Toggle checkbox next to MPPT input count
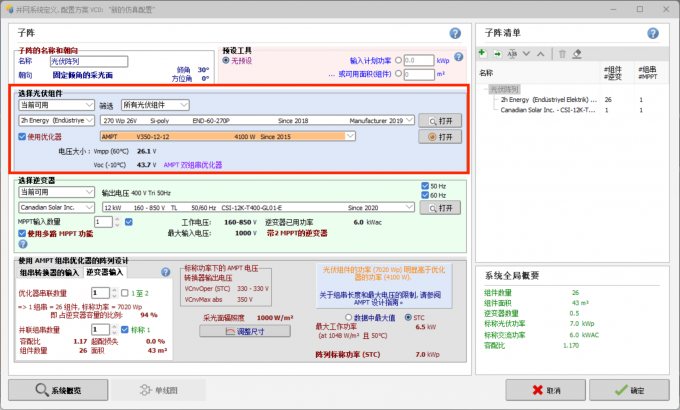Image resolution: width=680 pixels, height=410 pixels. (129, 222)
